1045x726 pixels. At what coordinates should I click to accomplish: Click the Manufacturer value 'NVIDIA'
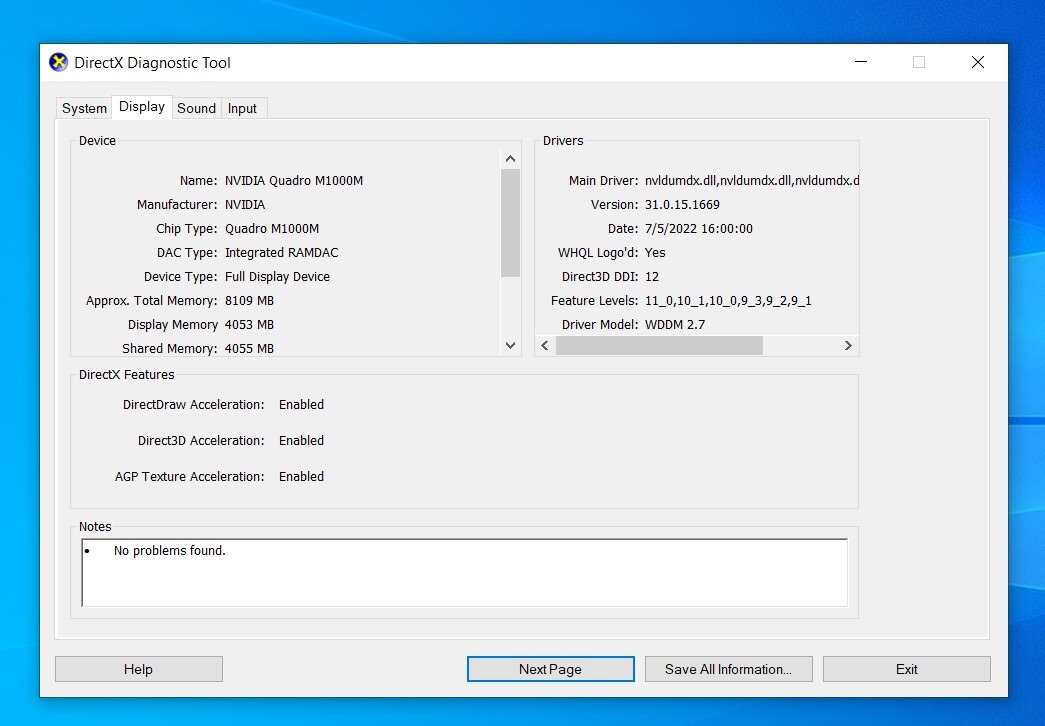[x=245, y=205]
